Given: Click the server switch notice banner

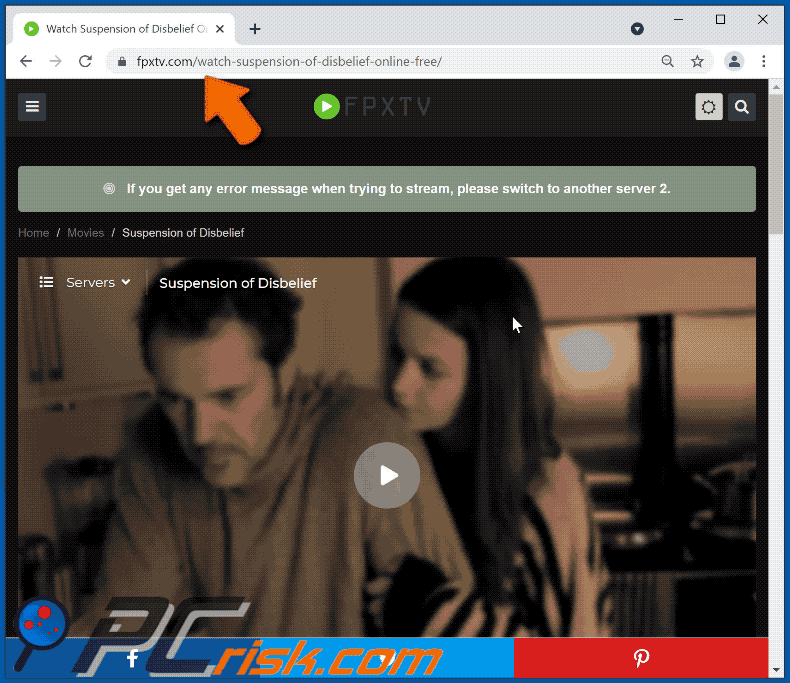Looking at the screenshot, I should 387,189.
